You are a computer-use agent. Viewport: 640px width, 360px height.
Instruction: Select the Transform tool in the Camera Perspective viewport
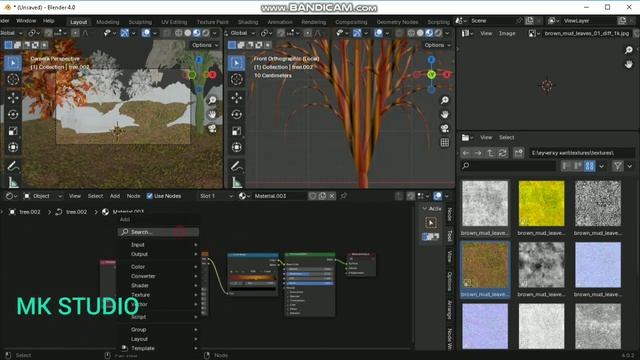coord(13,147)
